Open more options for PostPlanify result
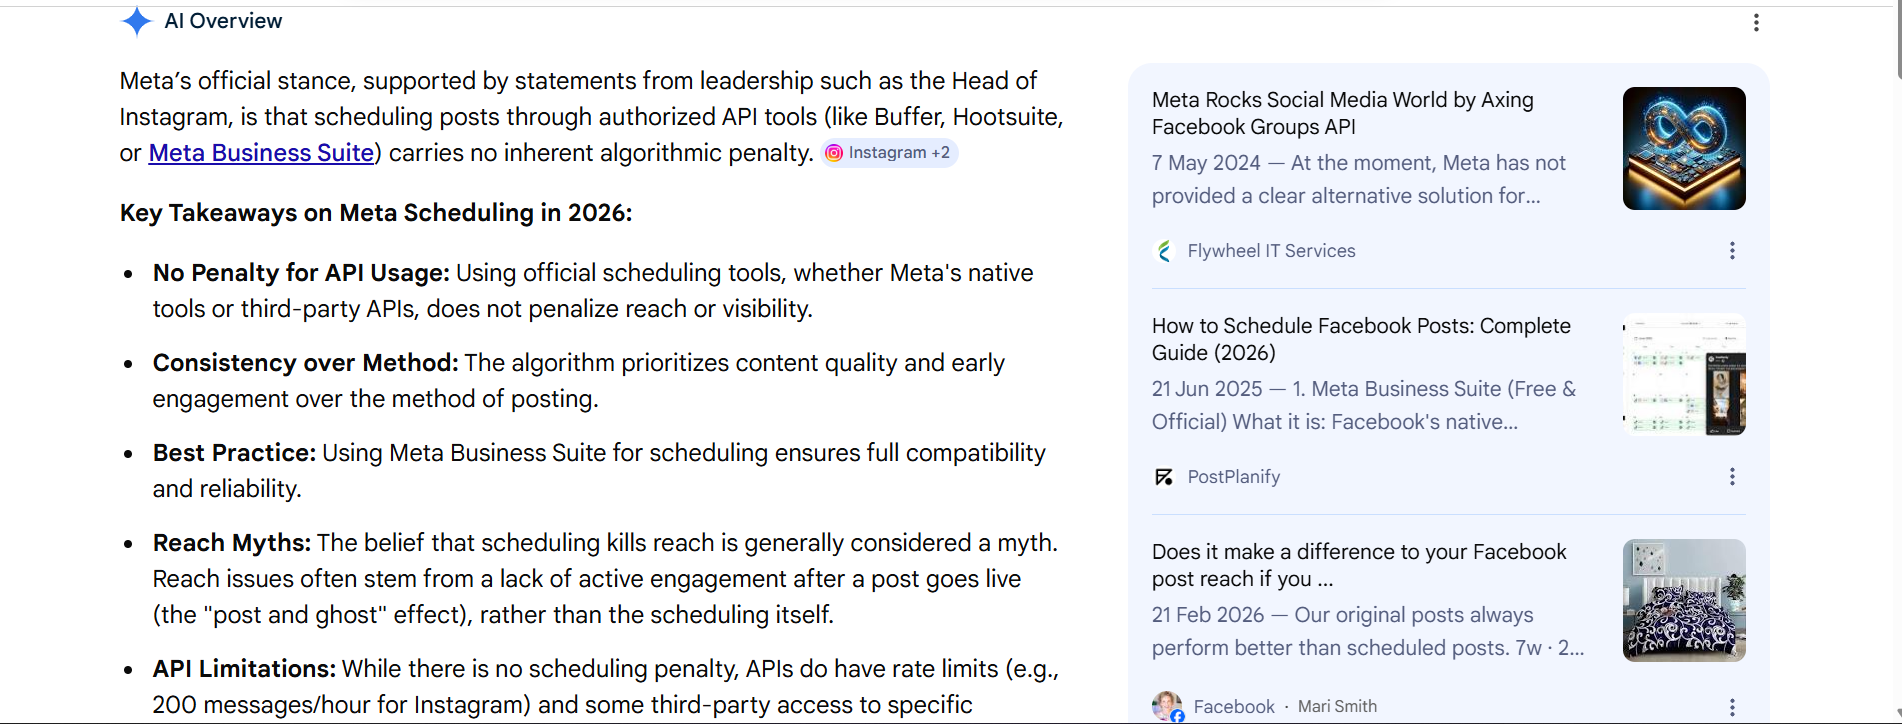Image resolution: width=1902 pixels, height=724 pixels. [1732, 477]
